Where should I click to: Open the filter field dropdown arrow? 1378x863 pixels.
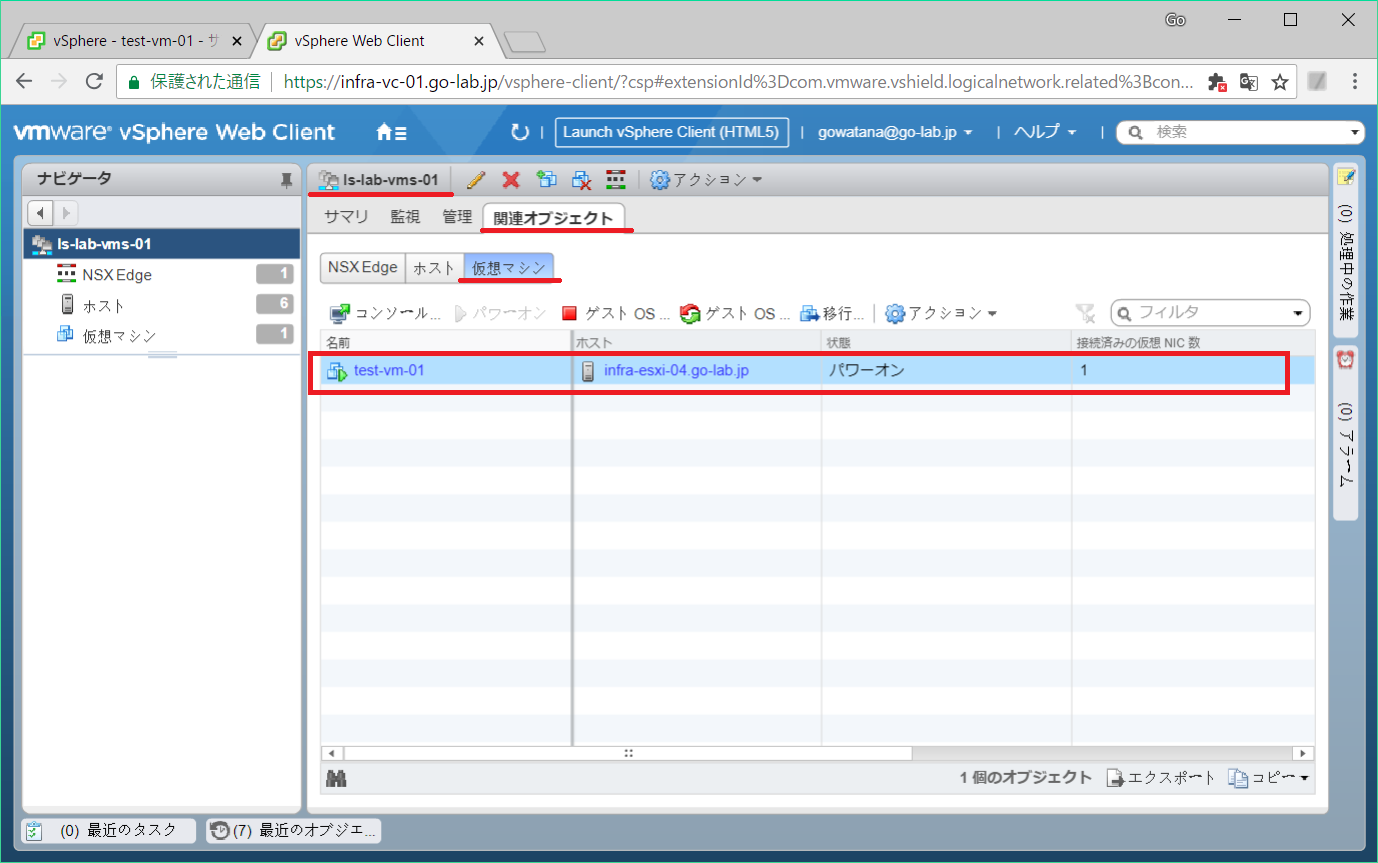coord(1299,314)
